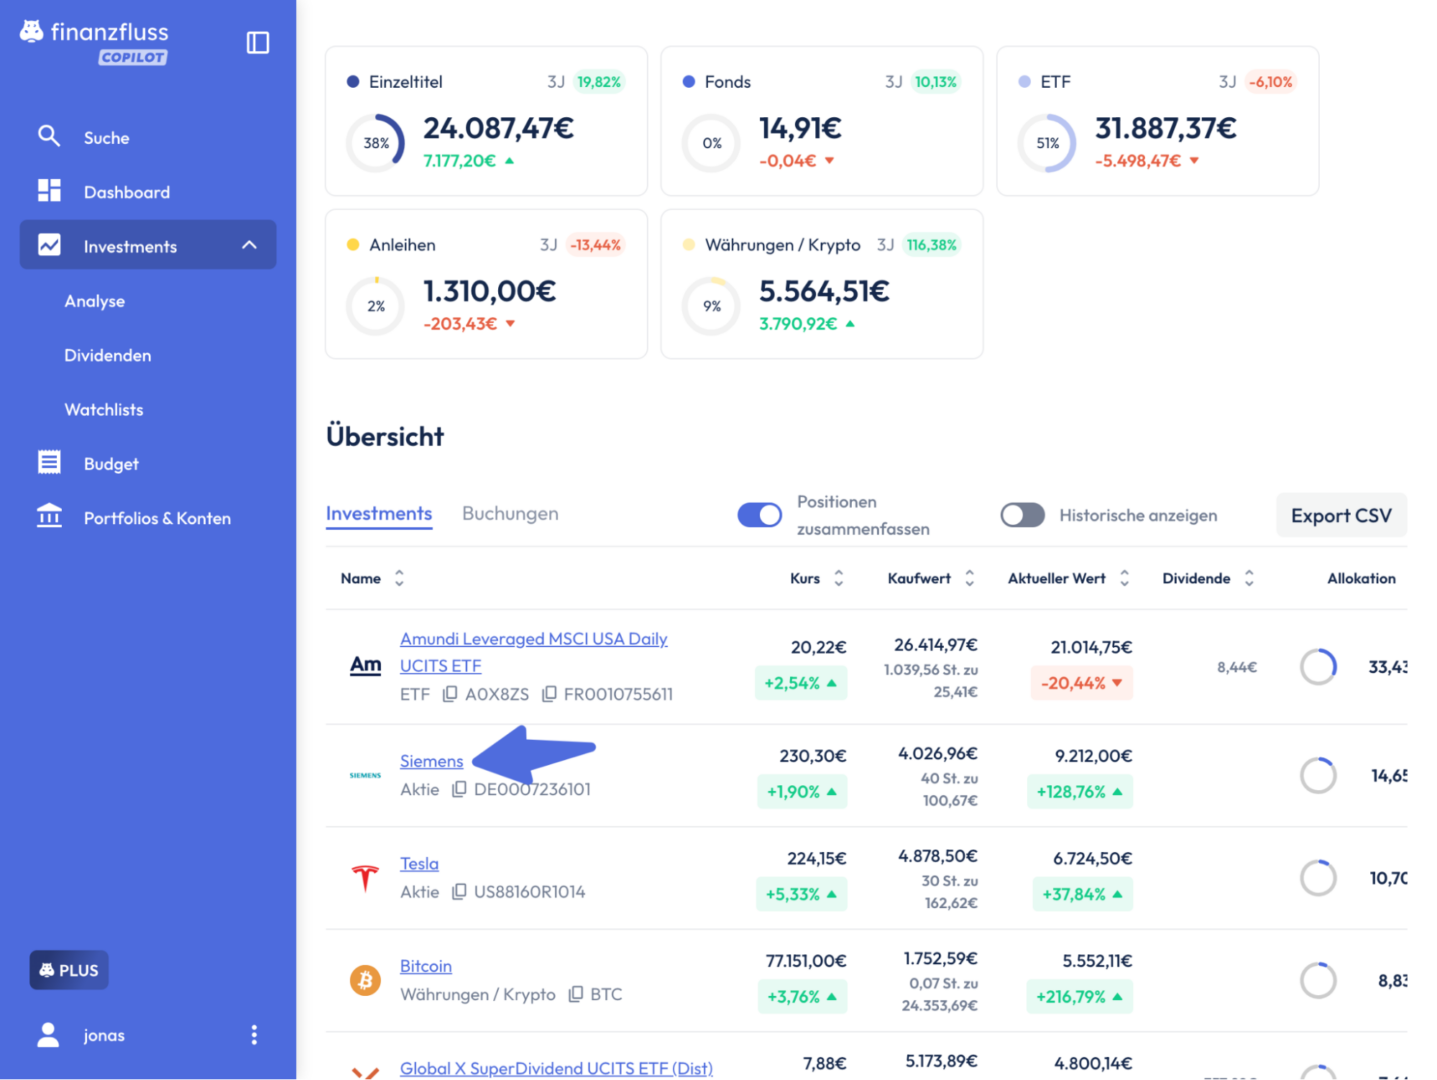Click the Anleihen value 1.310,00€
The height and width of the screenshot is (1080, 1437).
pyautogui.click(x=490, y=291)
